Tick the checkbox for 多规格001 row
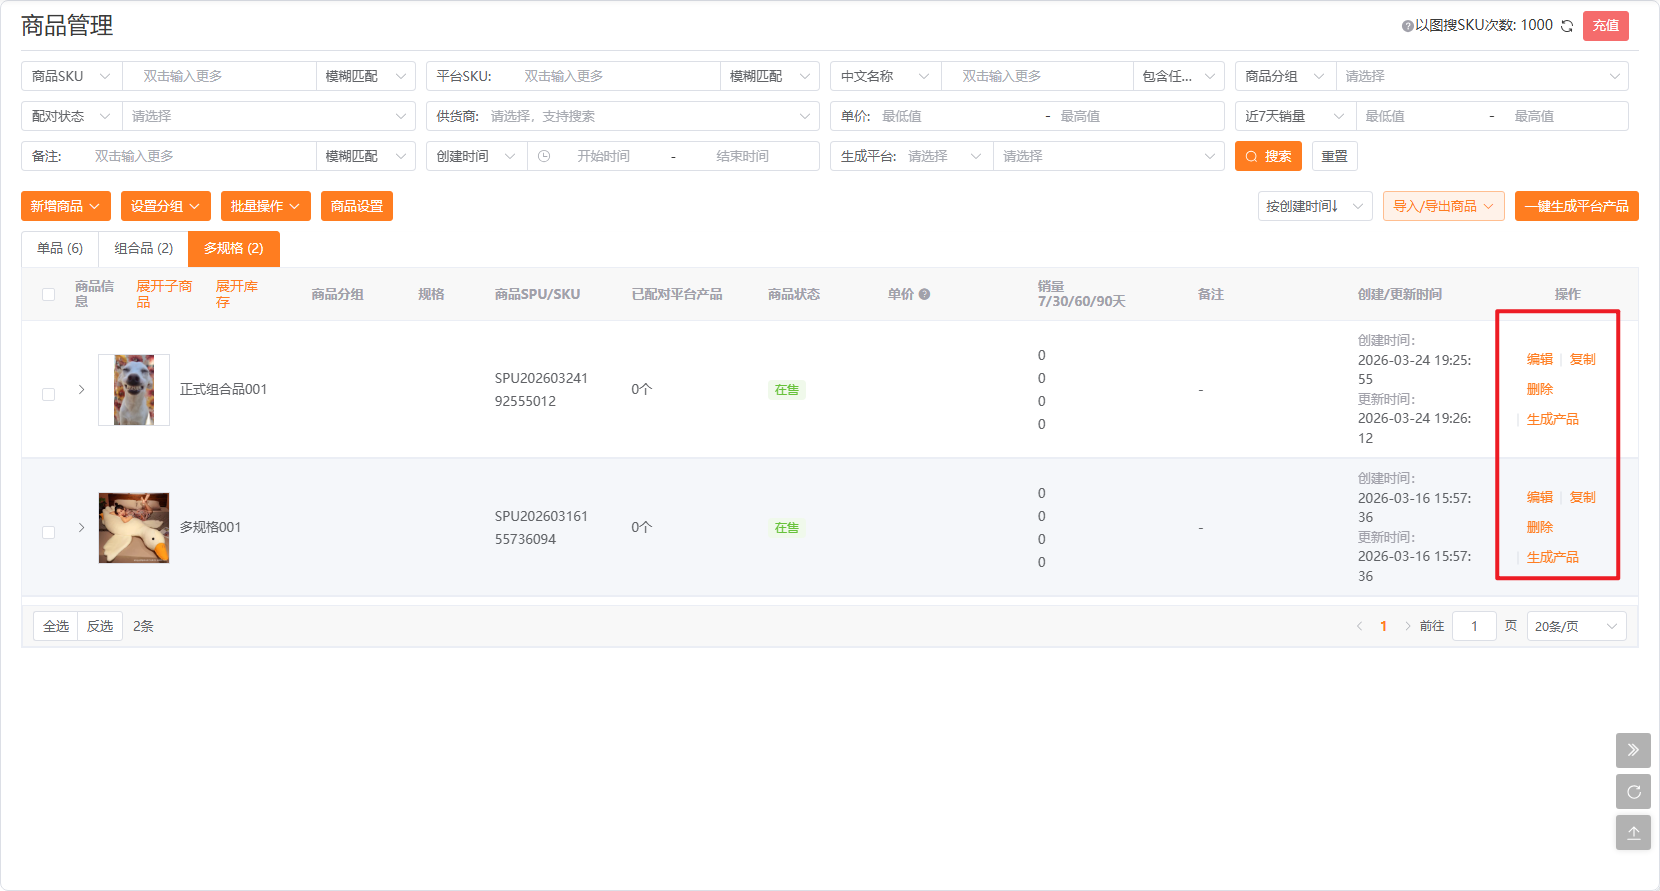The image size is (1660, 891). [x=48, y=532]
